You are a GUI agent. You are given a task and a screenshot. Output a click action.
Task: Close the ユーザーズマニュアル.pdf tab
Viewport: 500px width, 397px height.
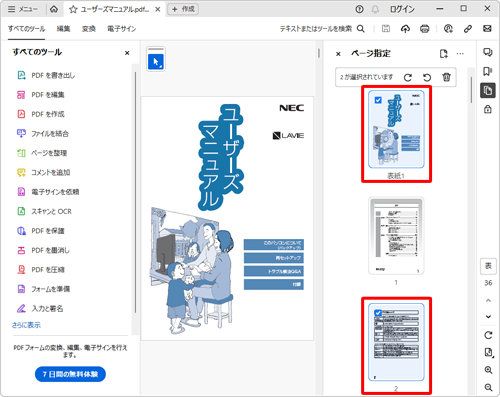[158, 9]
